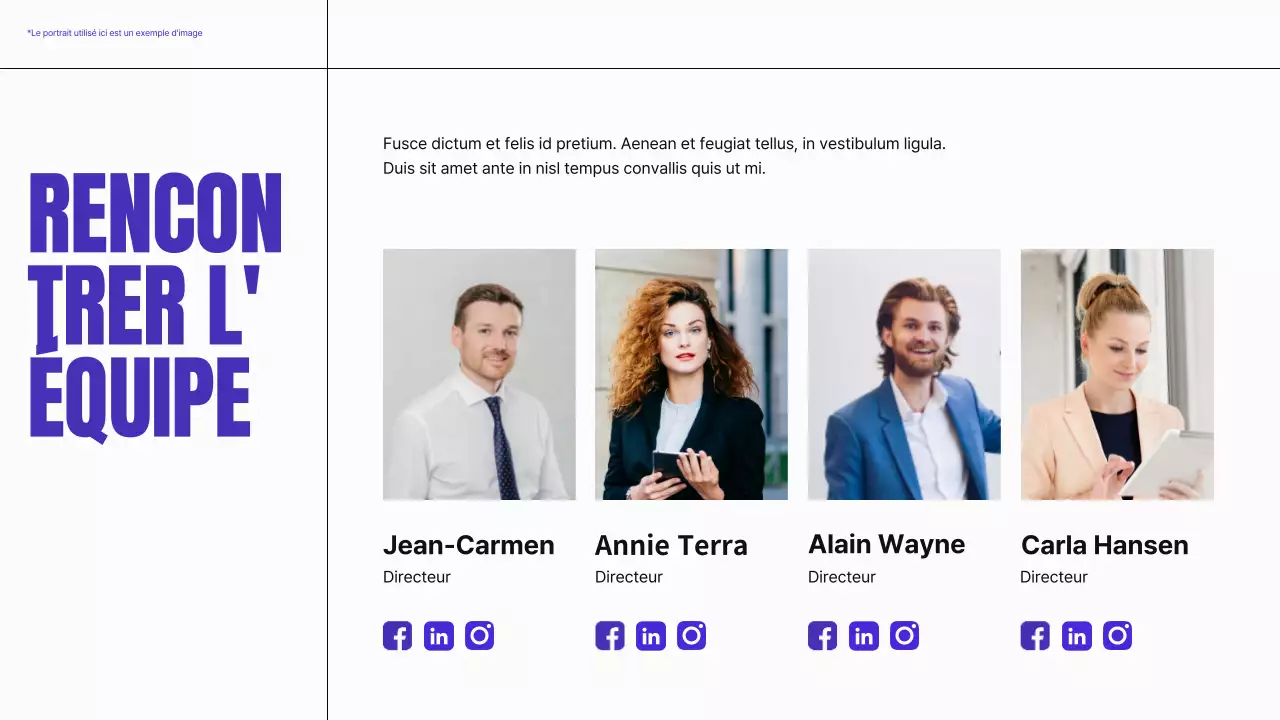The image size is (1280, 720).
Task: Select Jean-Carmen's portrait photo
Action: pyautogui.click(x=479, y=374)
